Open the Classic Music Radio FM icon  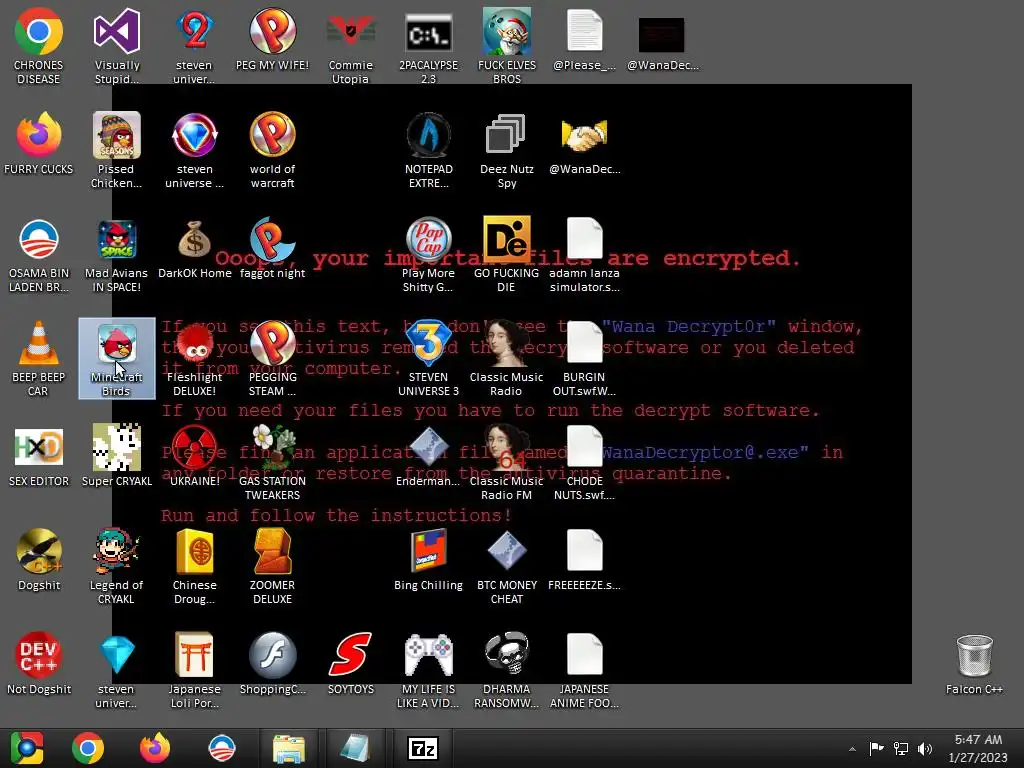pos(506,447)
